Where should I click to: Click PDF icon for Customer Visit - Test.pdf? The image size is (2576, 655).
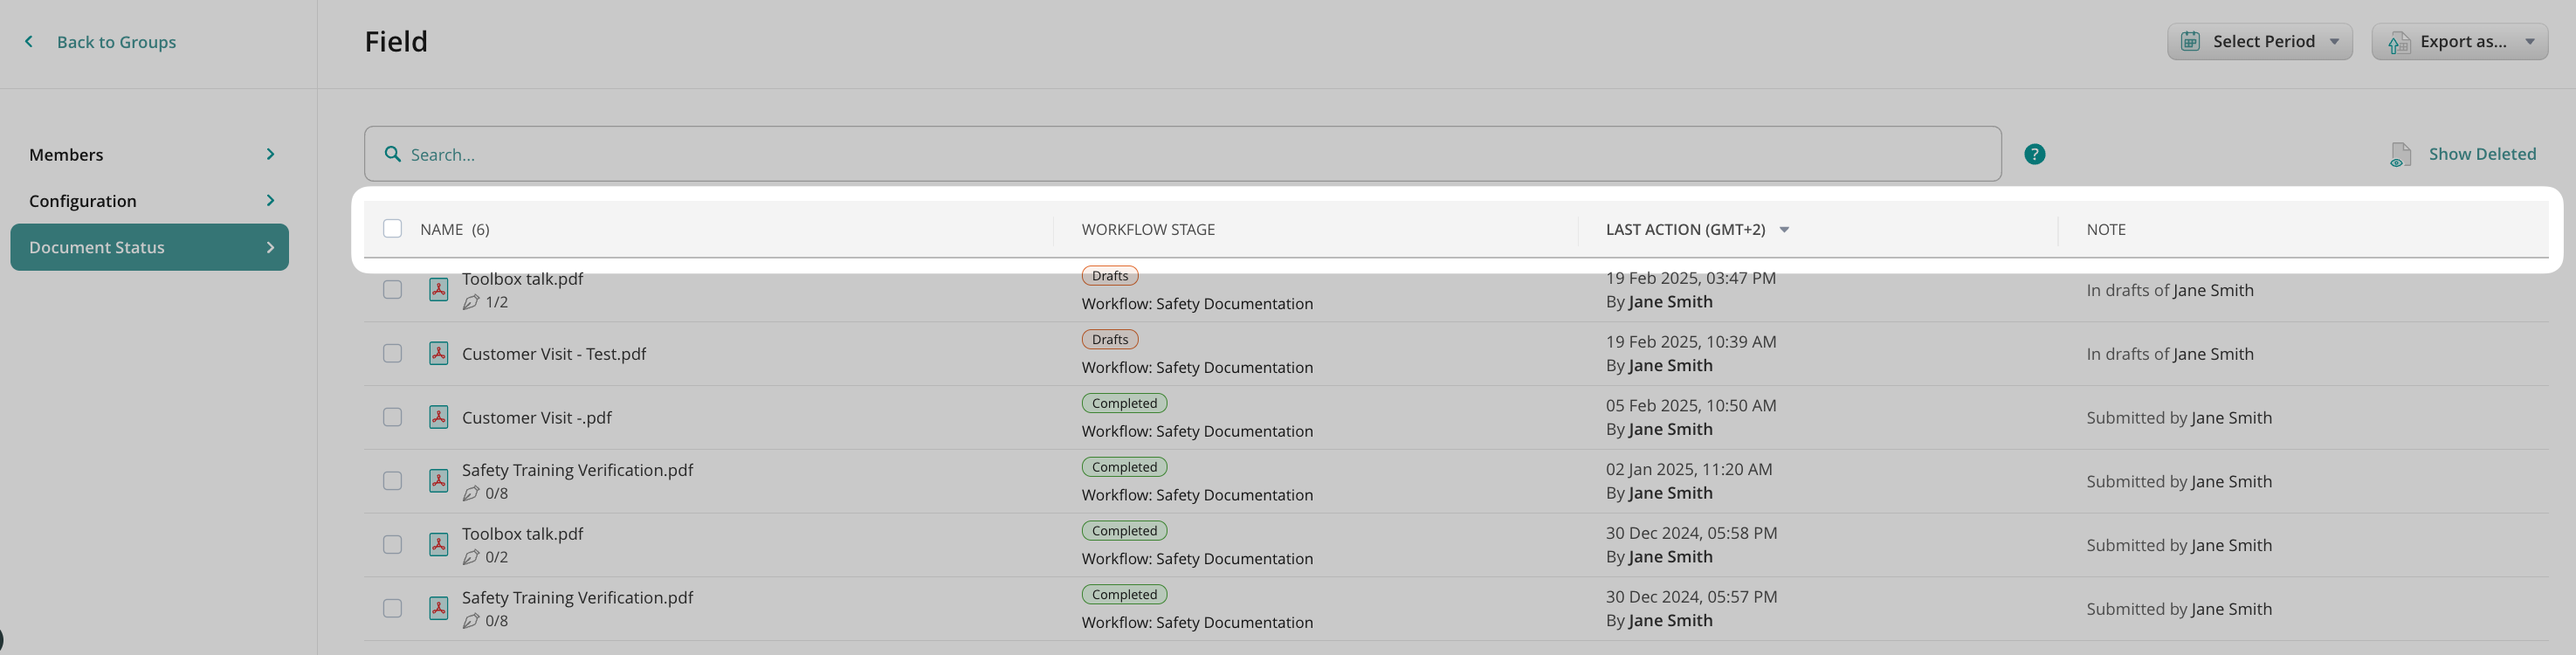(438, 354)
